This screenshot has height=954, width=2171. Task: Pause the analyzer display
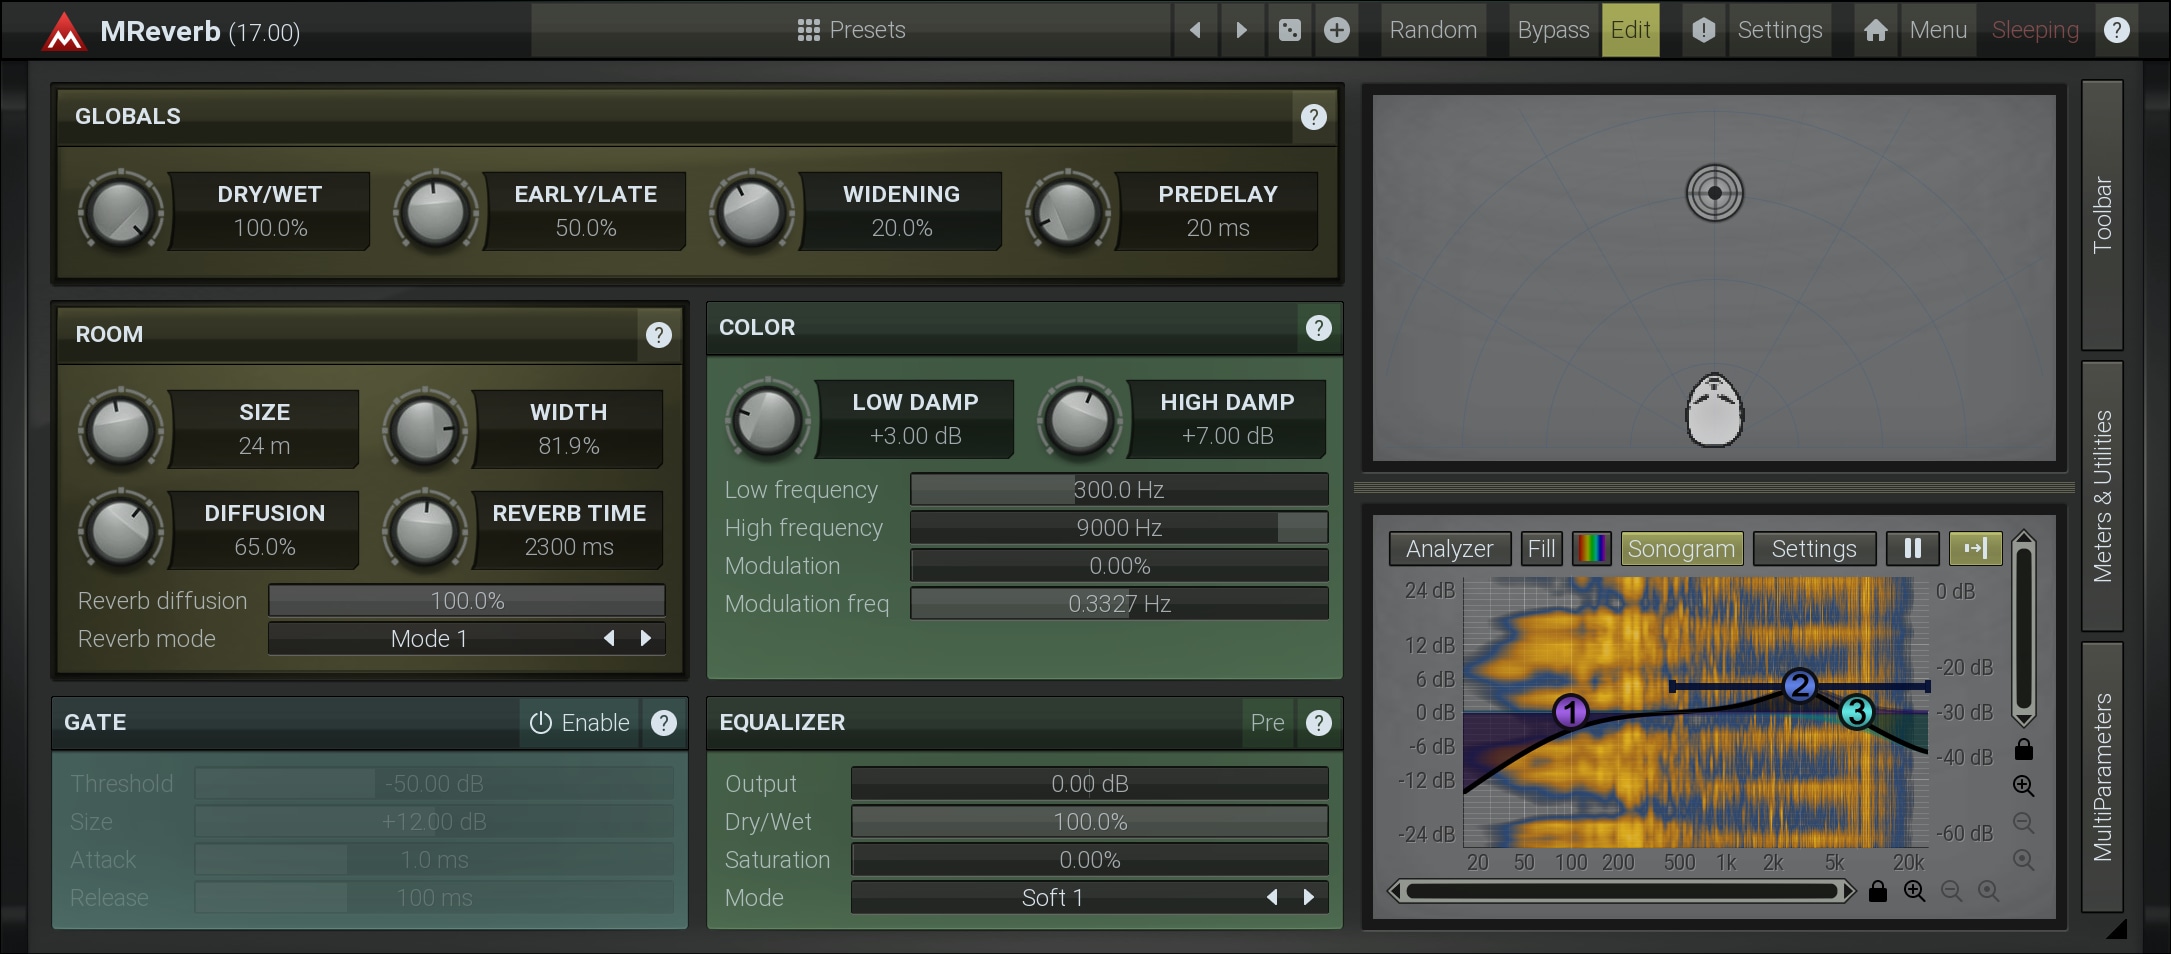pyautogui.click(x=1912, y=548)
